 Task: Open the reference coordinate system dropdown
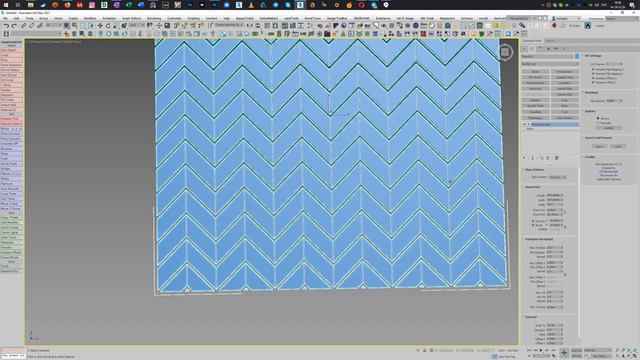click(137, 26)
